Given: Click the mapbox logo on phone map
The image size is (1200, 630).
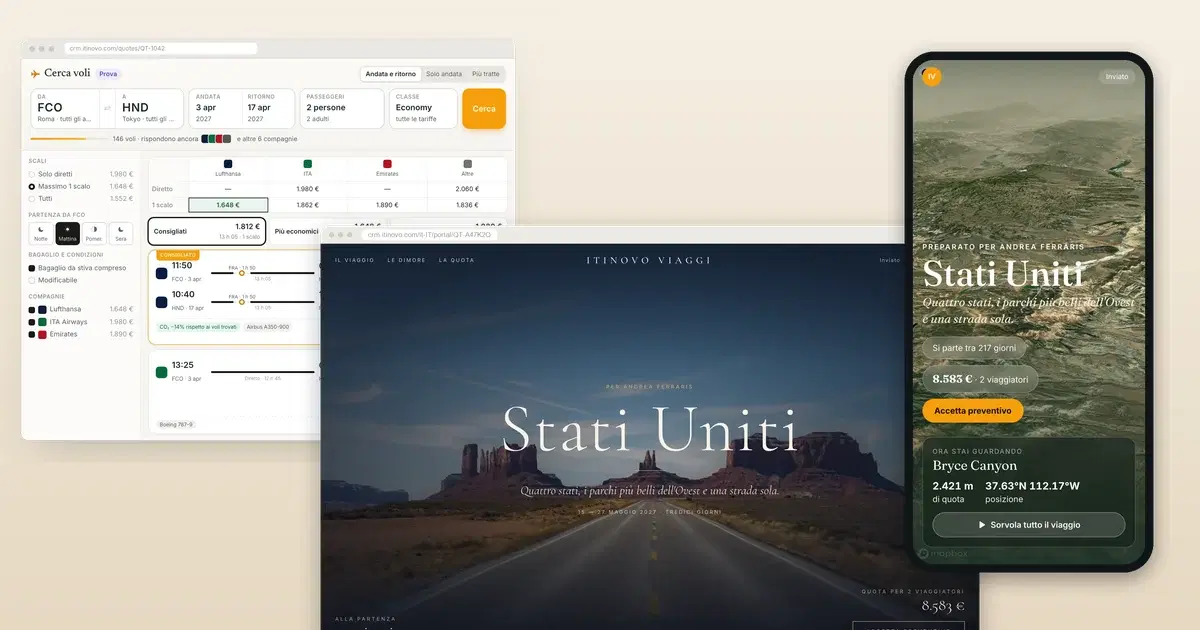Looking at the screenshot, I should point(945,553).
